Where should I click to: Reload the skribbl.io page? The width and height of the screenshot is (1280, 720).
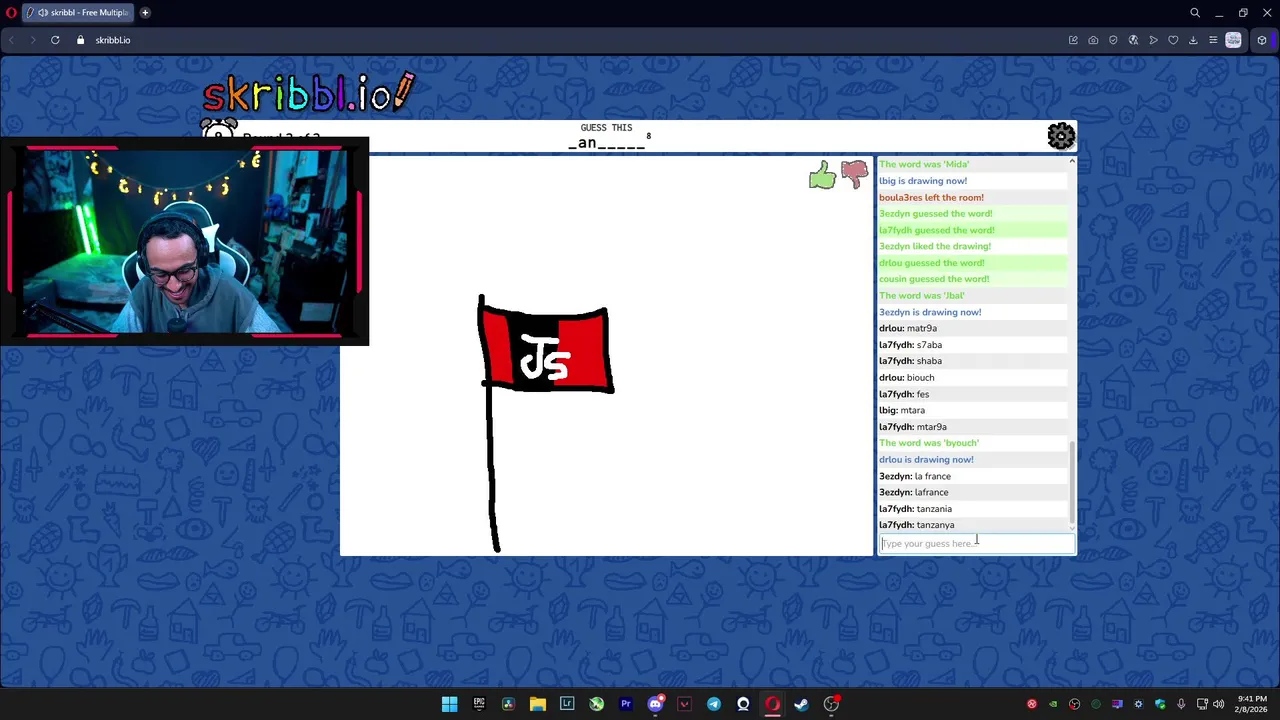tap(55, 40)
